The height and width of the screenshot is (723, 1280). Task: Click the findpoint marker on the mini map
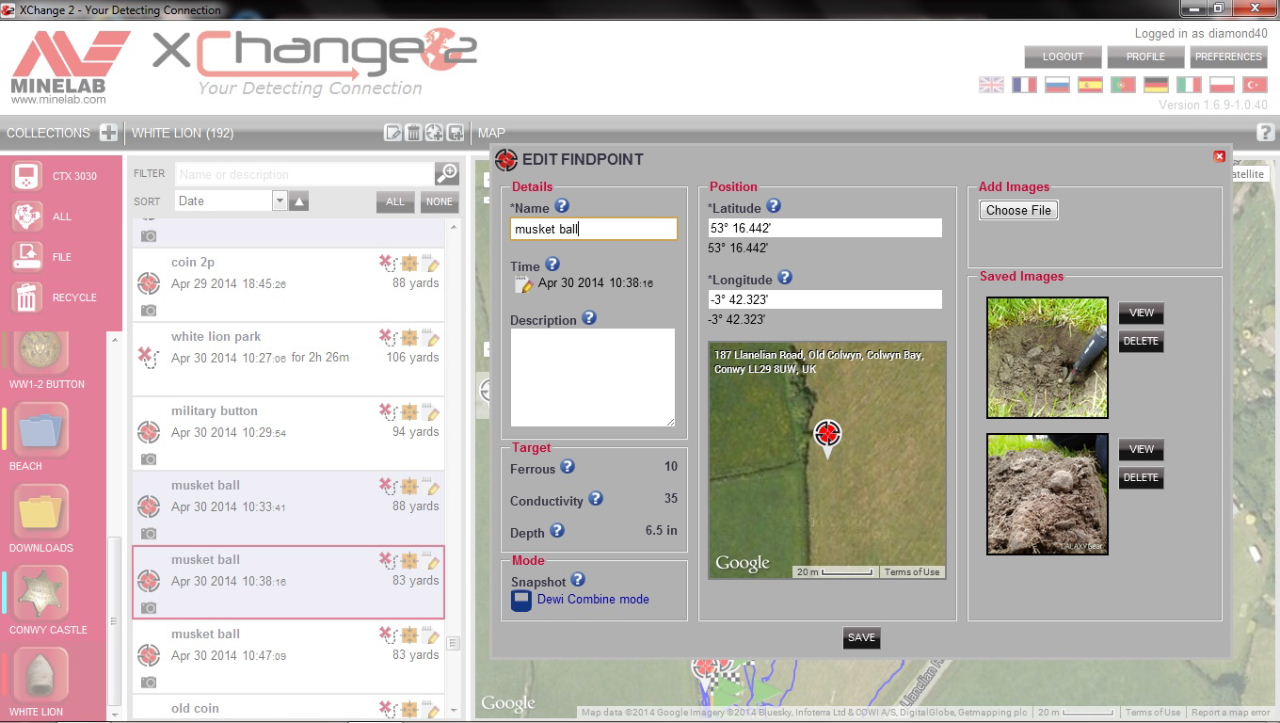pos(827,436)
